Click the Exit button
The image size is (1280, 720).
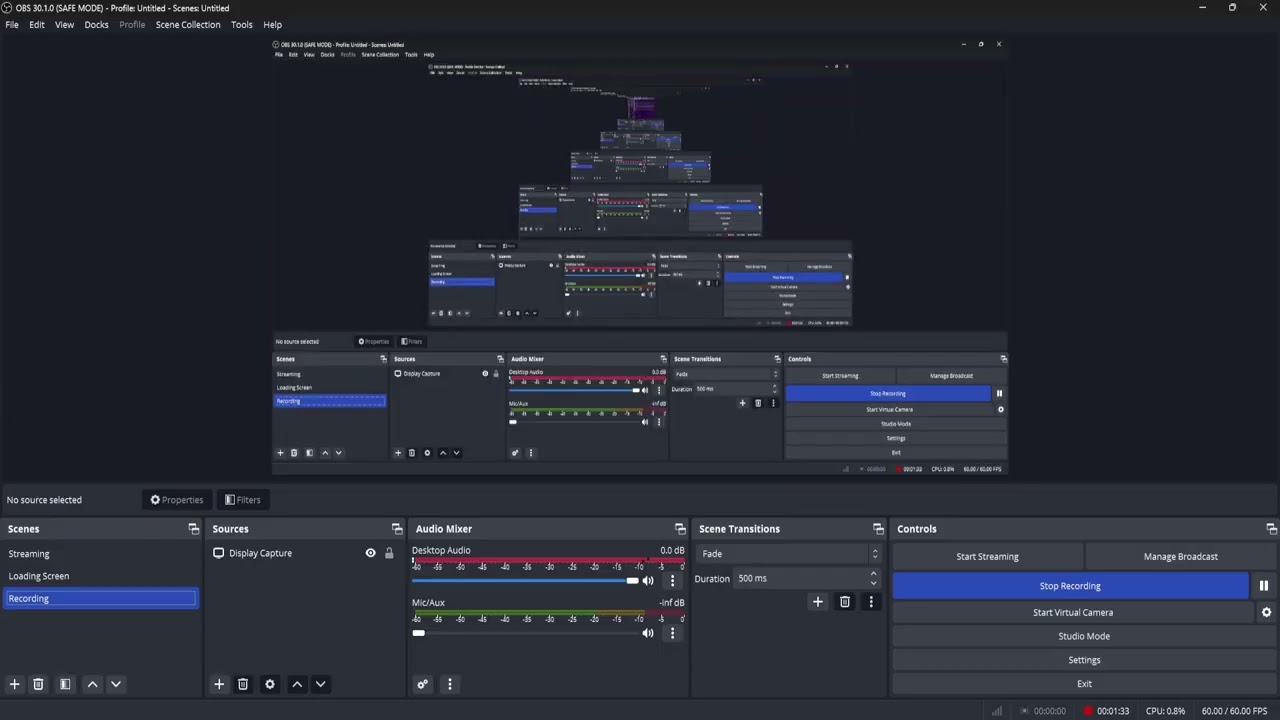click(1084, 684)
